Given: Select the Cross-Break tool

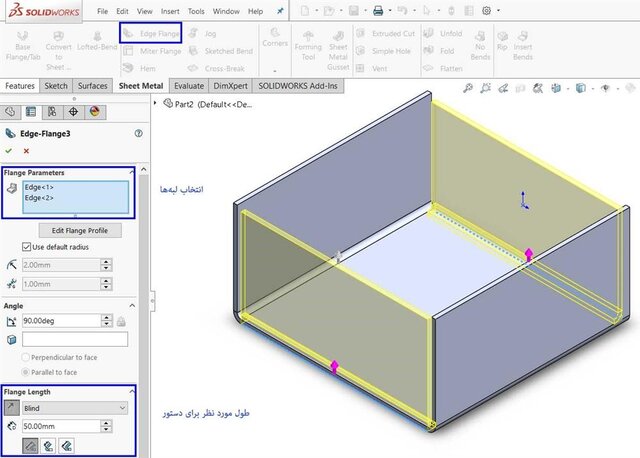Looking at the screenshot, I should tap(216, 68).
